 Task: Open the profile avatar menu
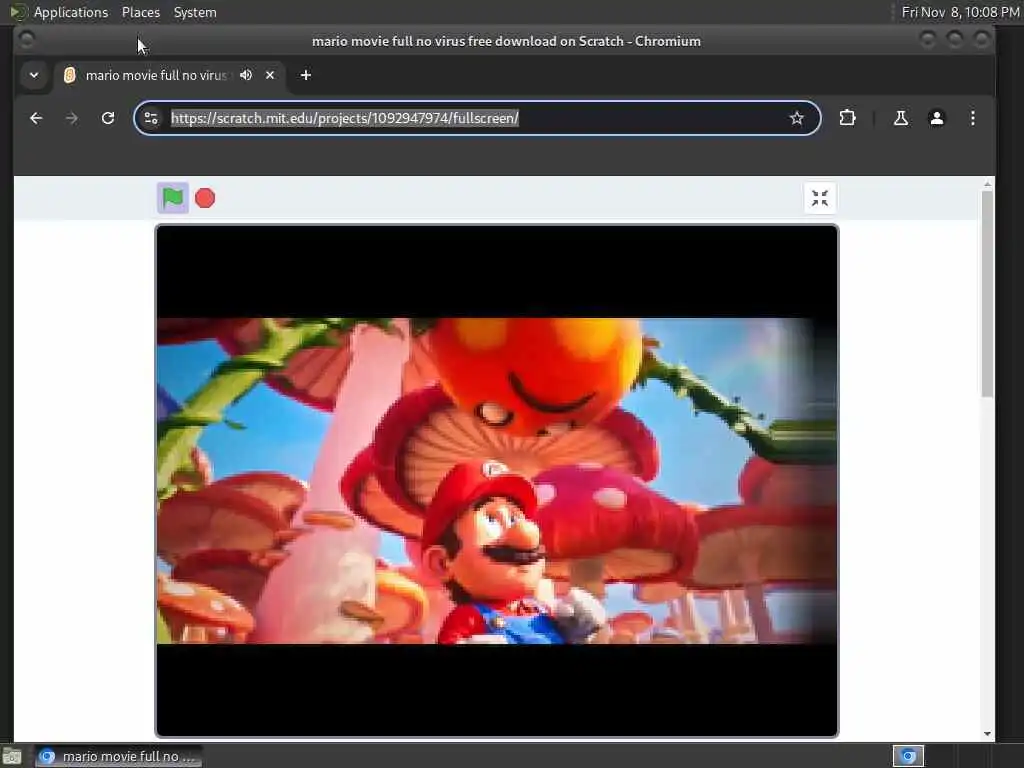[936, 118]
